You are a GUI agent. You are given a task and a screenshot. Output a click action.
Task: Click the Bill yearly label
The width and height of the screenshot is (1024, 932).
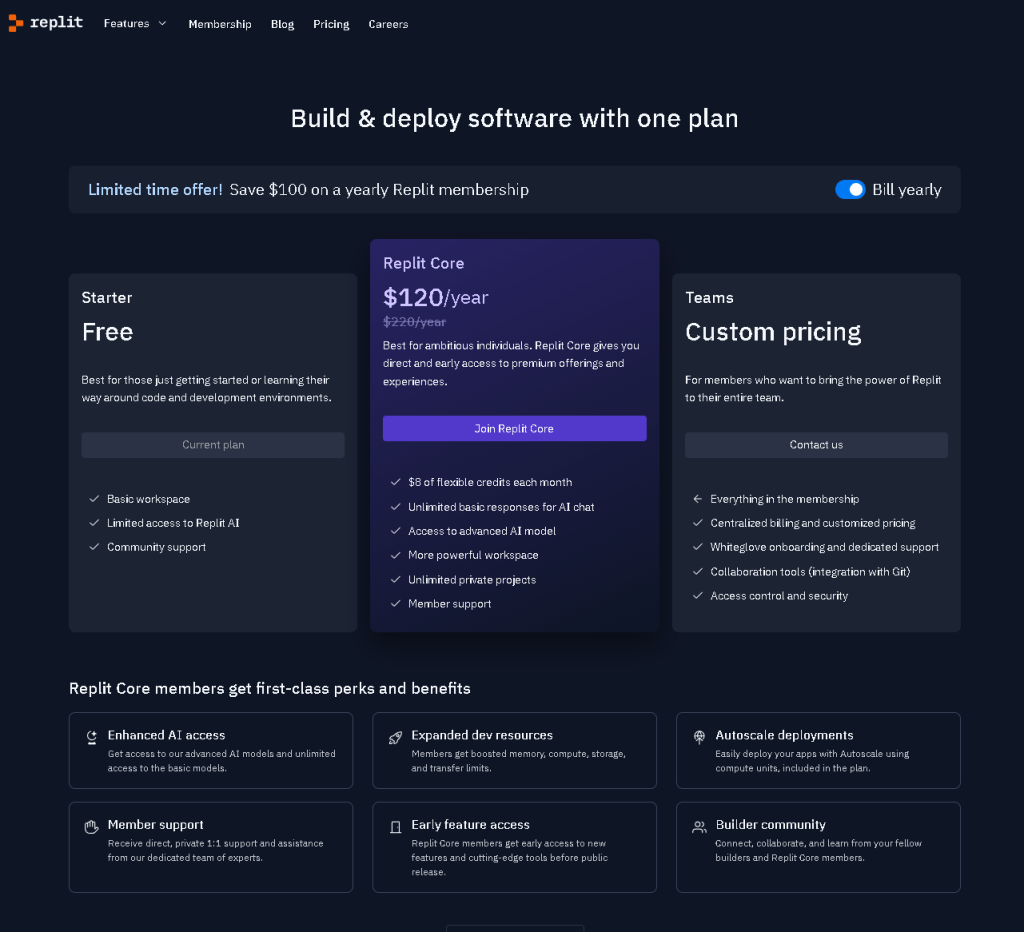click(x=906, y=190)
